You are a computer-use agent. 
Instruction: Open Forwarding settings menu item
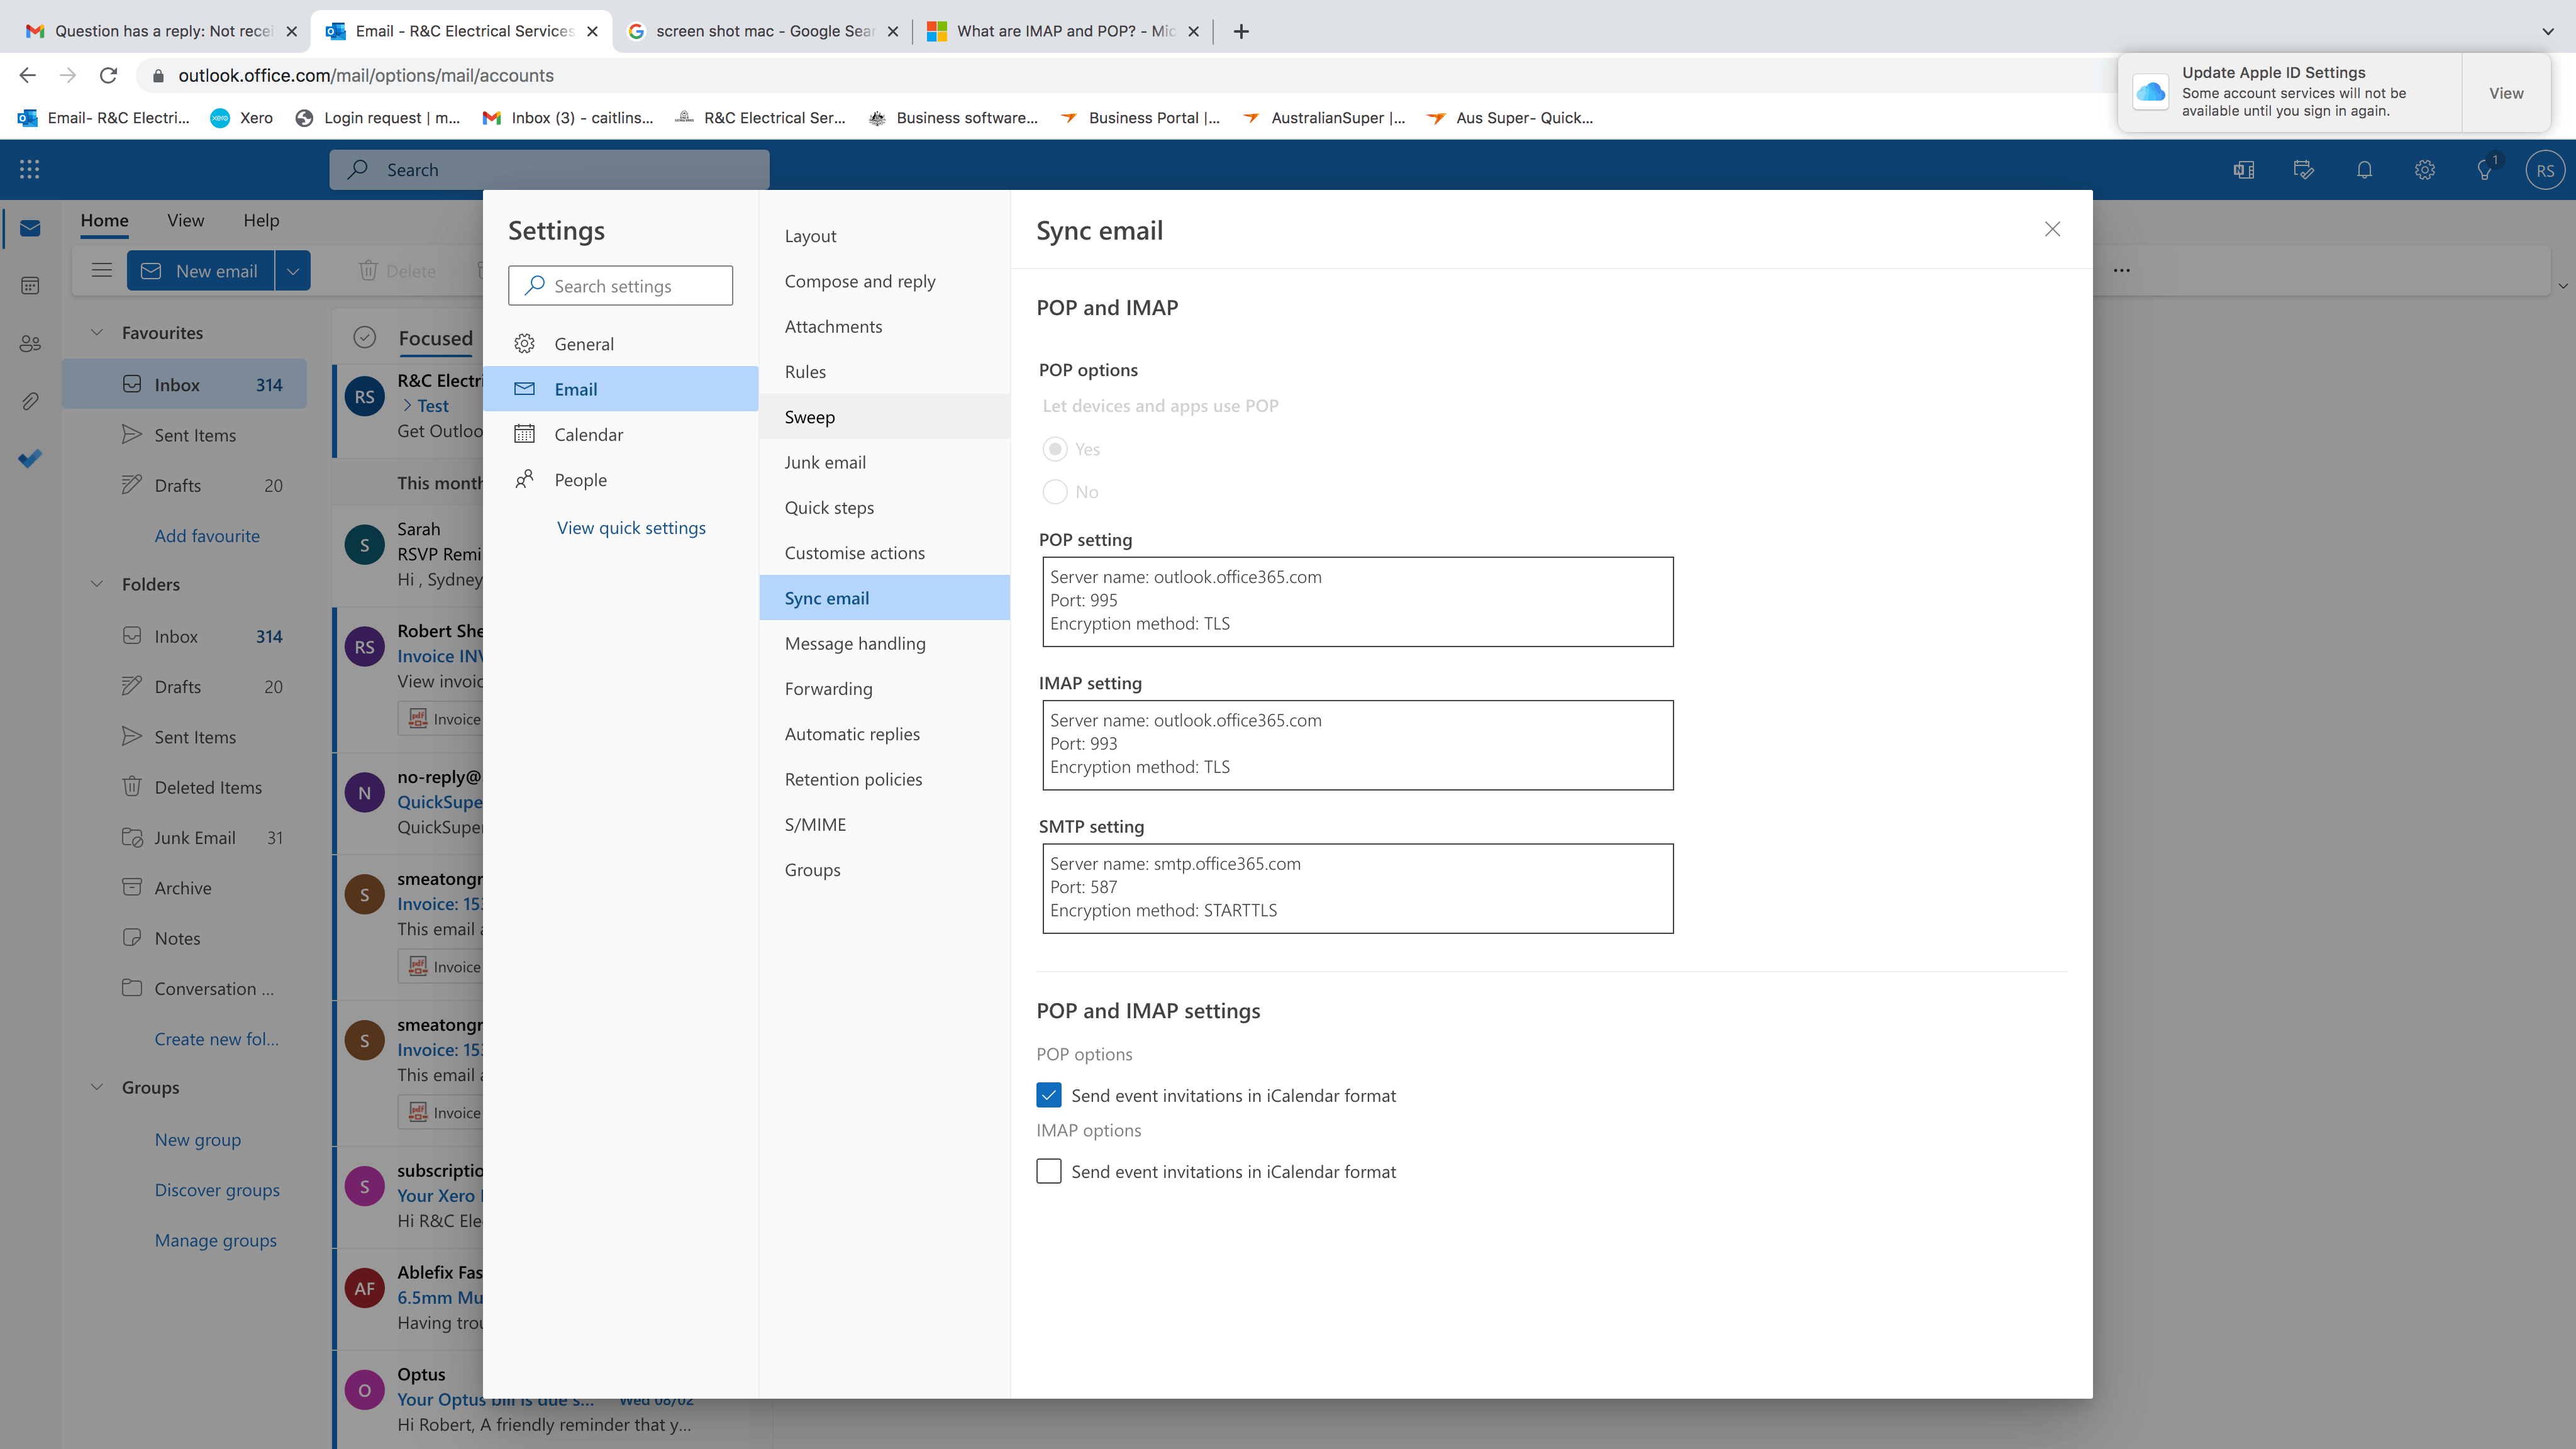coord(828,688)
